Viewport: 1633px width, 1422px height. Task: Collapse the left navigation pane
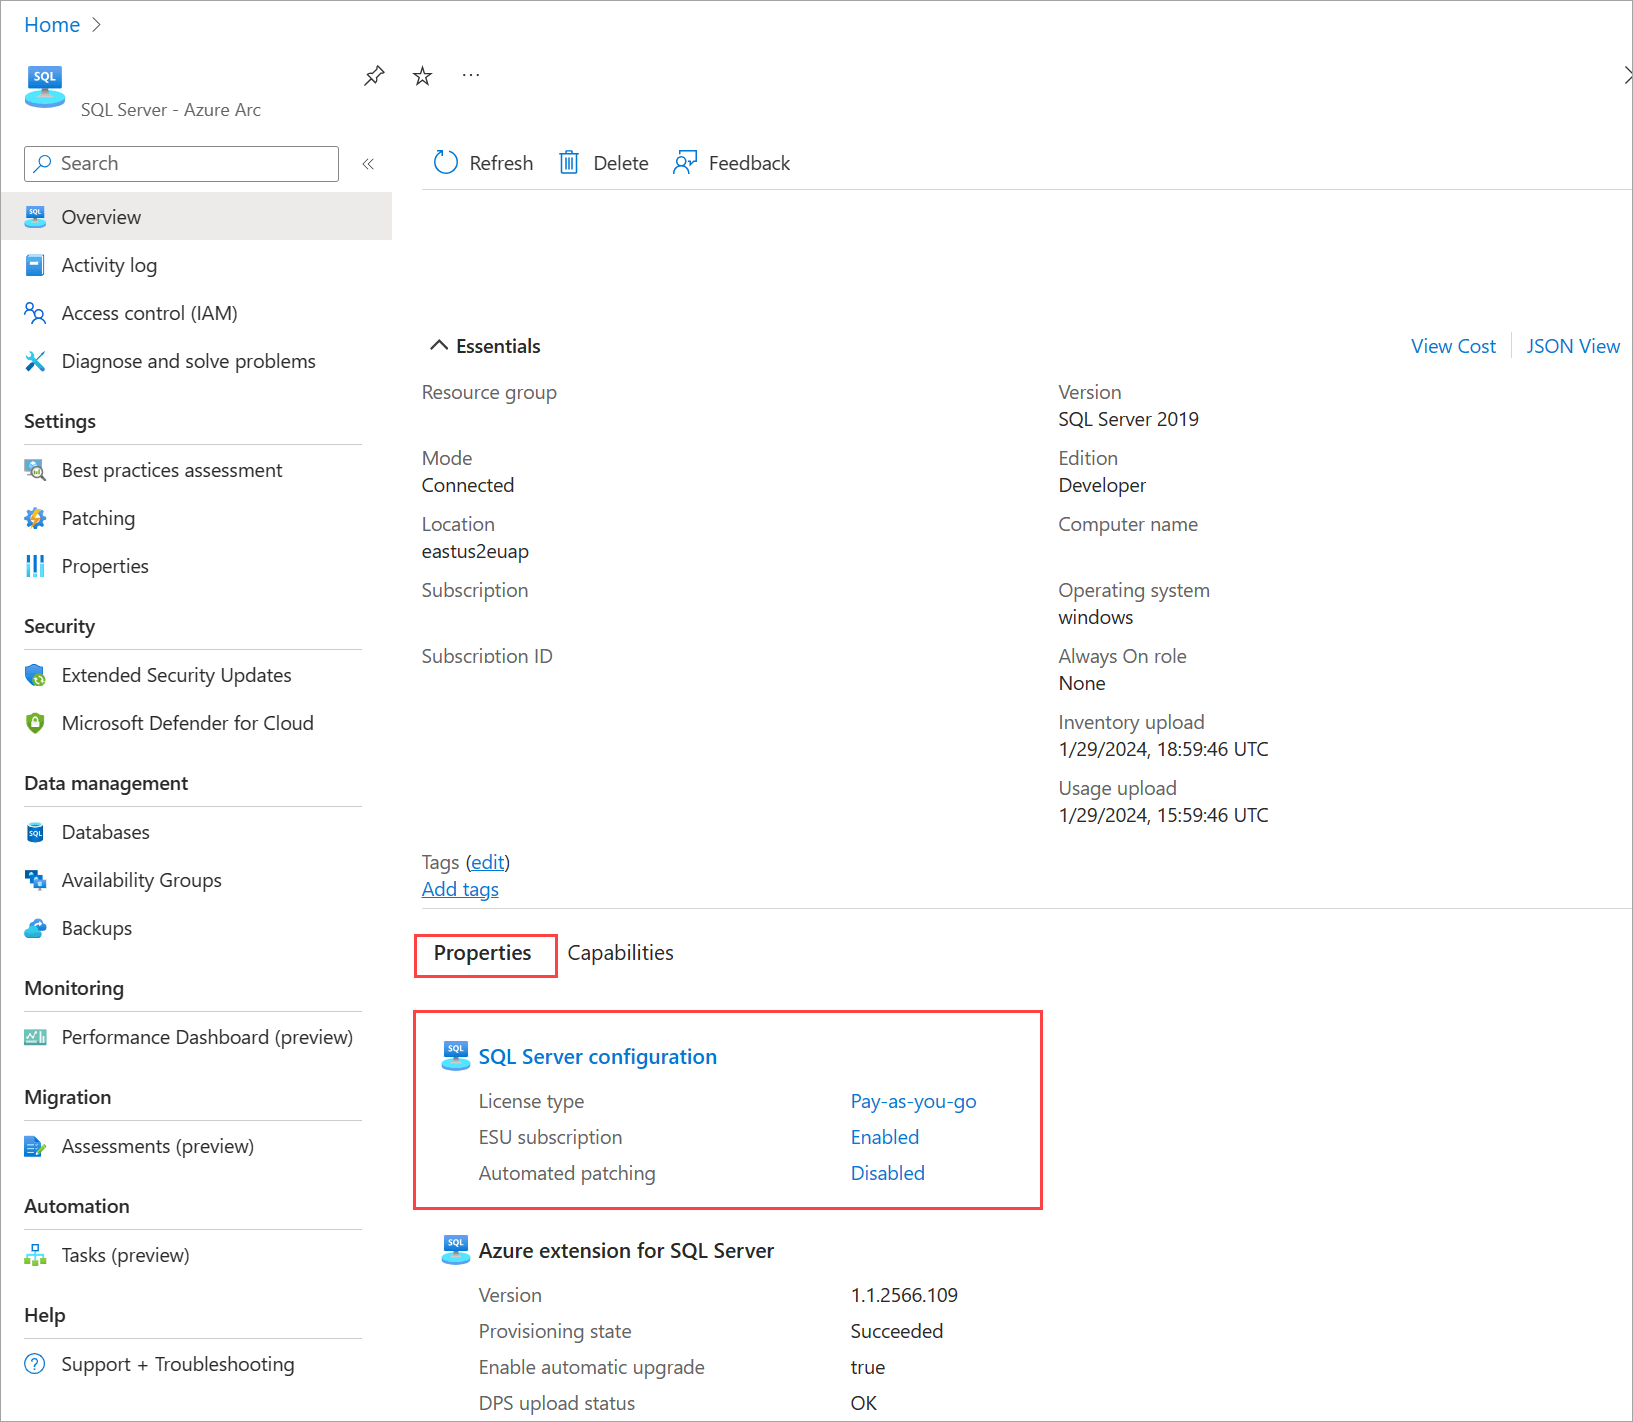pos(368,163)
